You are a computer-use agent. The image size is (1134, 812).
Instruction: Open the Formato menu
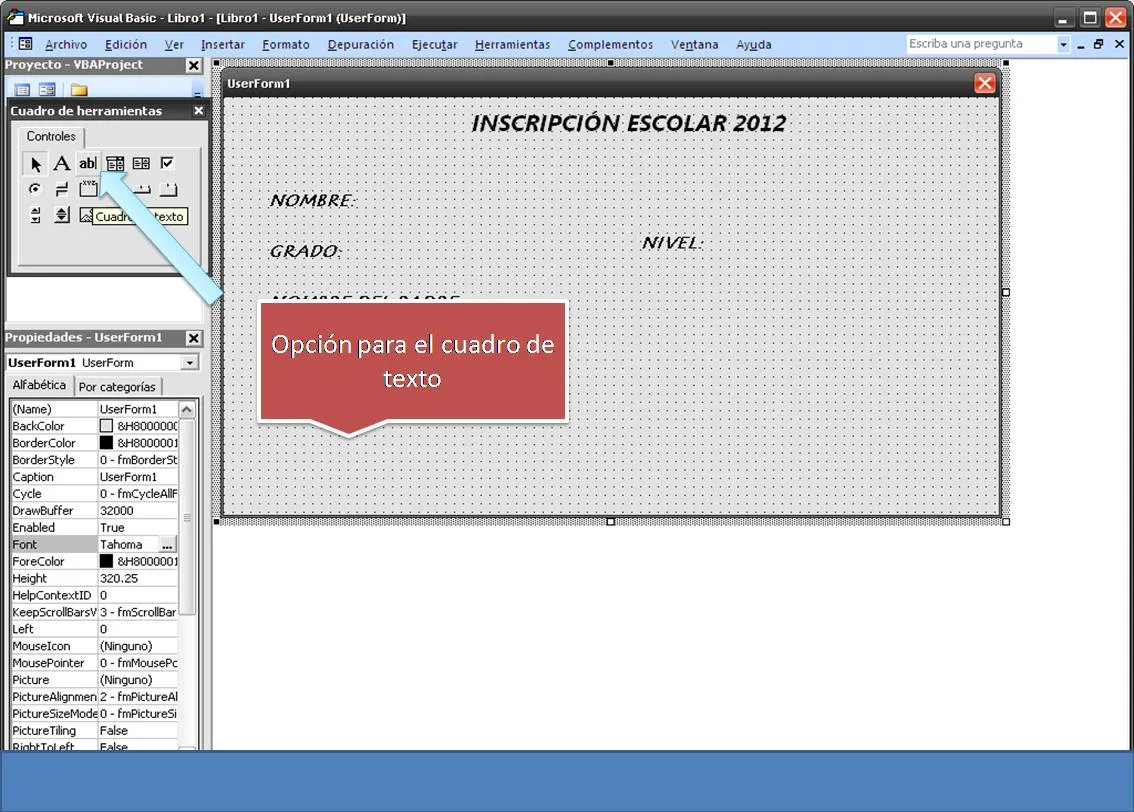pos(286,45)
